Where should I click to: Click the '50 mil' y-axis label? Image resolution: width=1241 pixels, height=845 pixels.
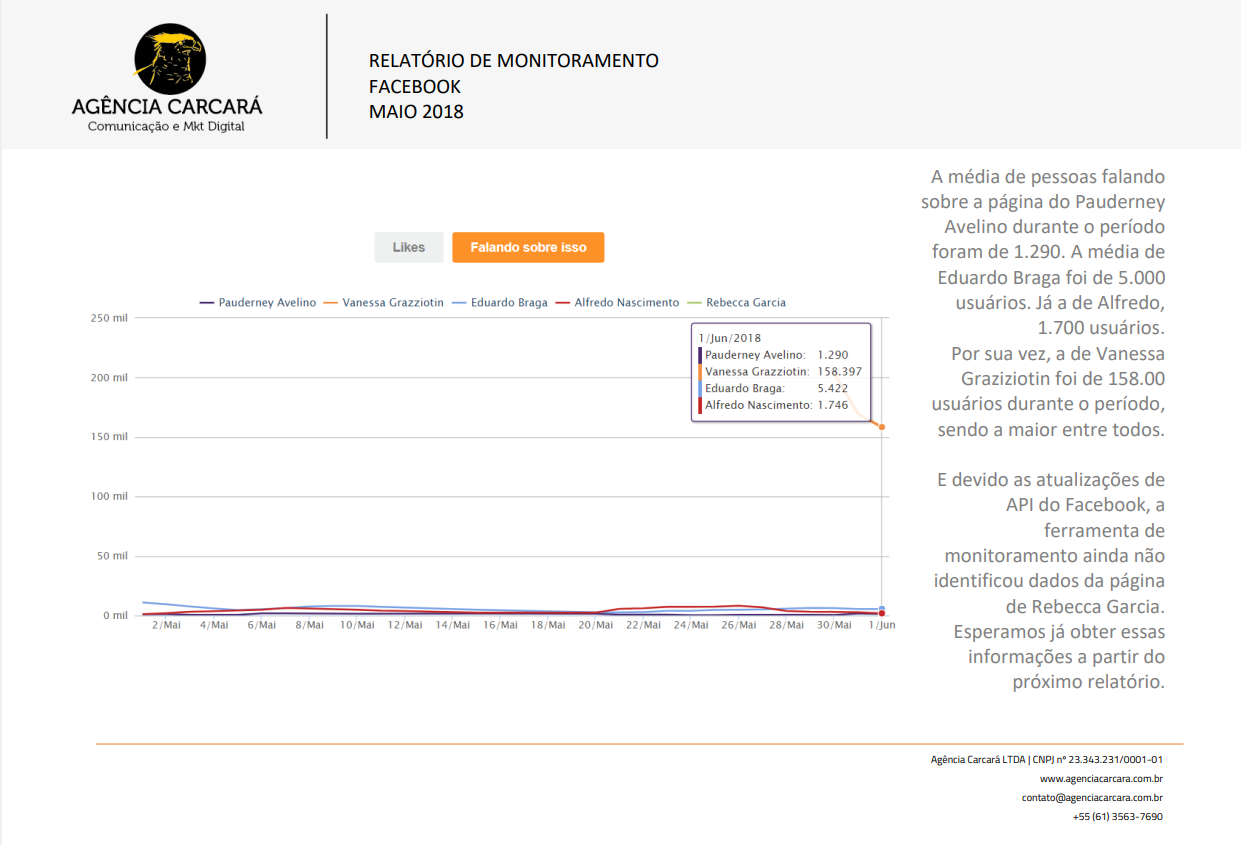(112, 556)
